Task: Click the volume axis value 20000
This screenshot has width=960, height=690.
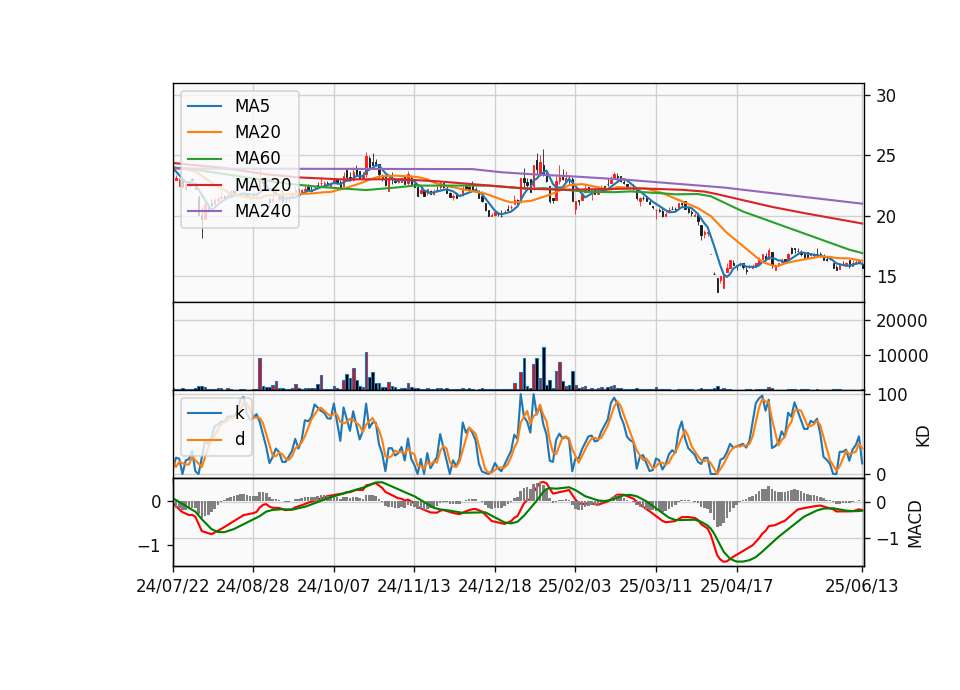Action: click(x=902, y=321)
